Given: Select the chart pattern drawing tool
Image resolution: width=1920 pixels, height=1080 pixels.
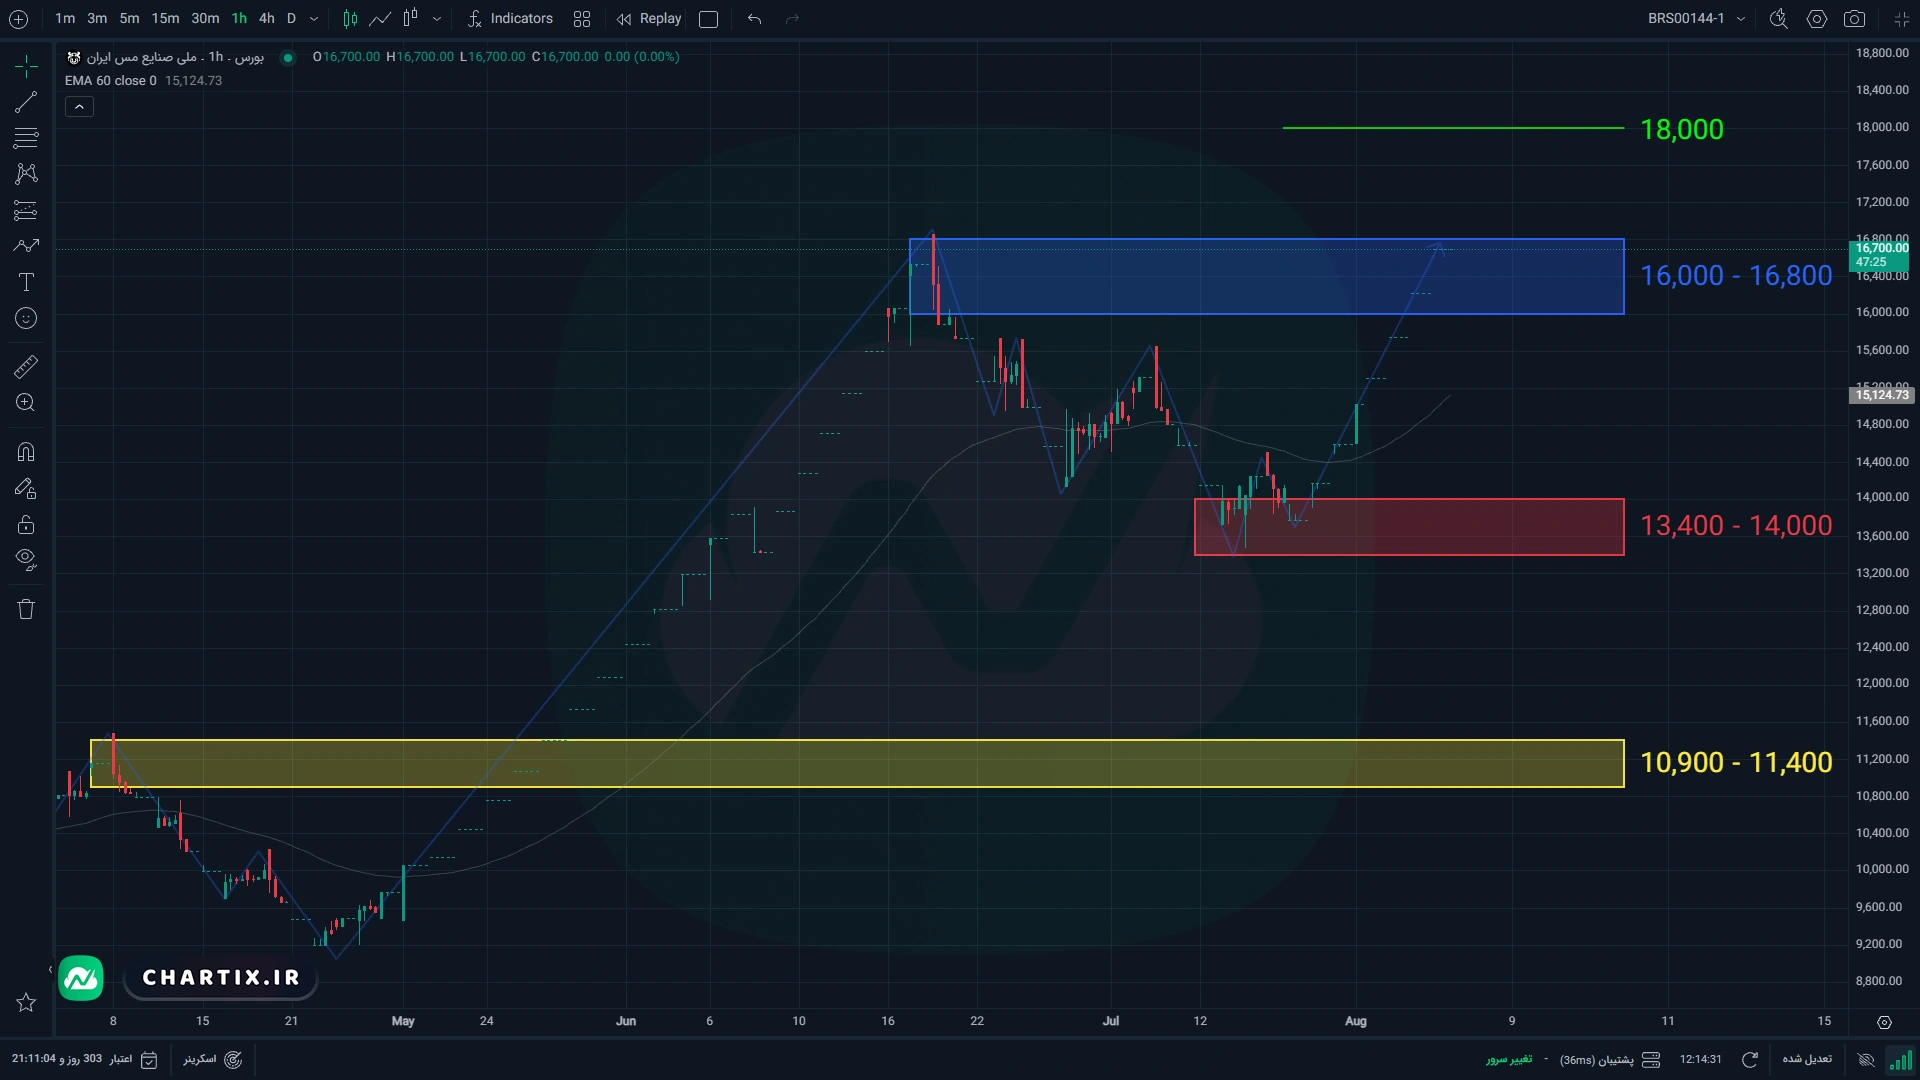Looking at the screenshot, I should click(x=26, y=174).
